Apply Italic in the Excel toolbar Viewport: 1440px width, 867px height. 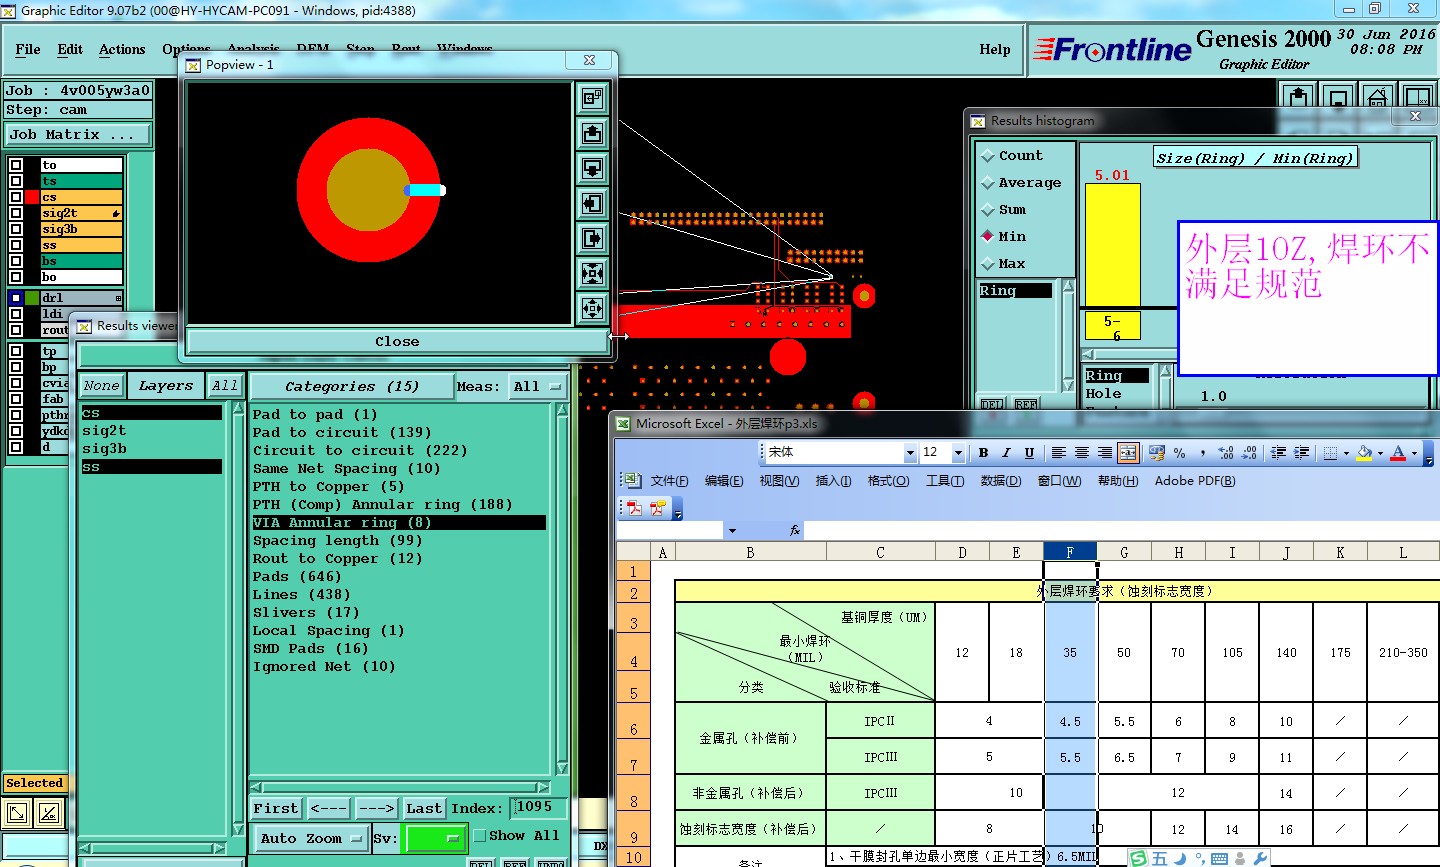click(1006, 453)
